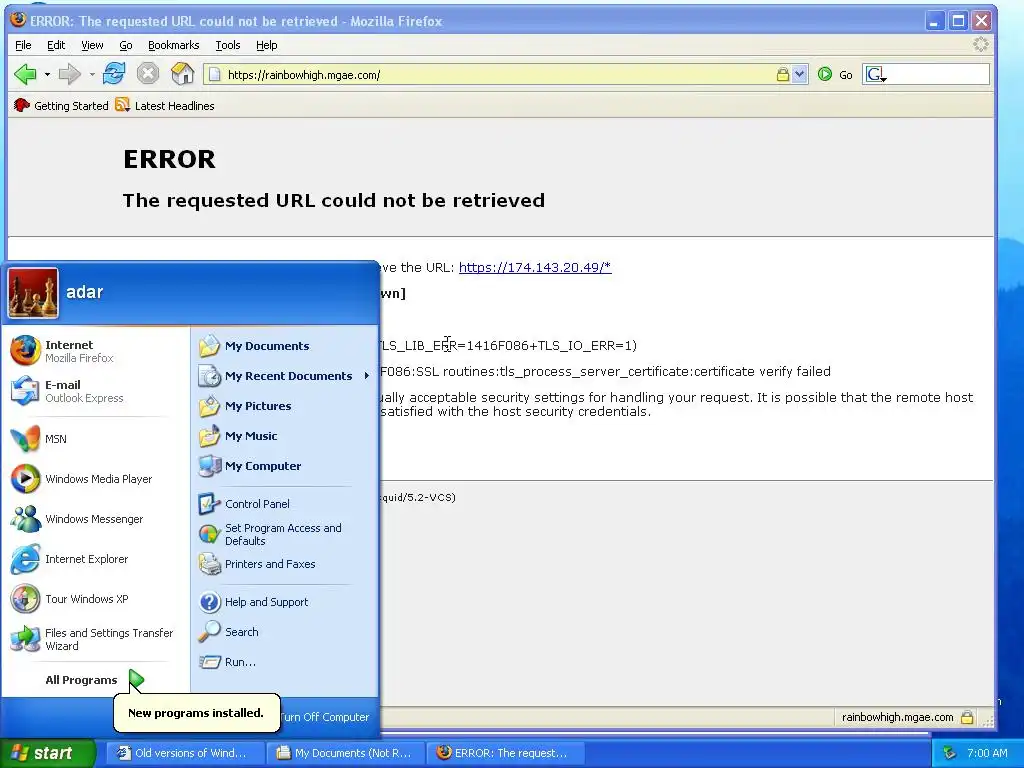Click the adar user picture

[33, 293]
